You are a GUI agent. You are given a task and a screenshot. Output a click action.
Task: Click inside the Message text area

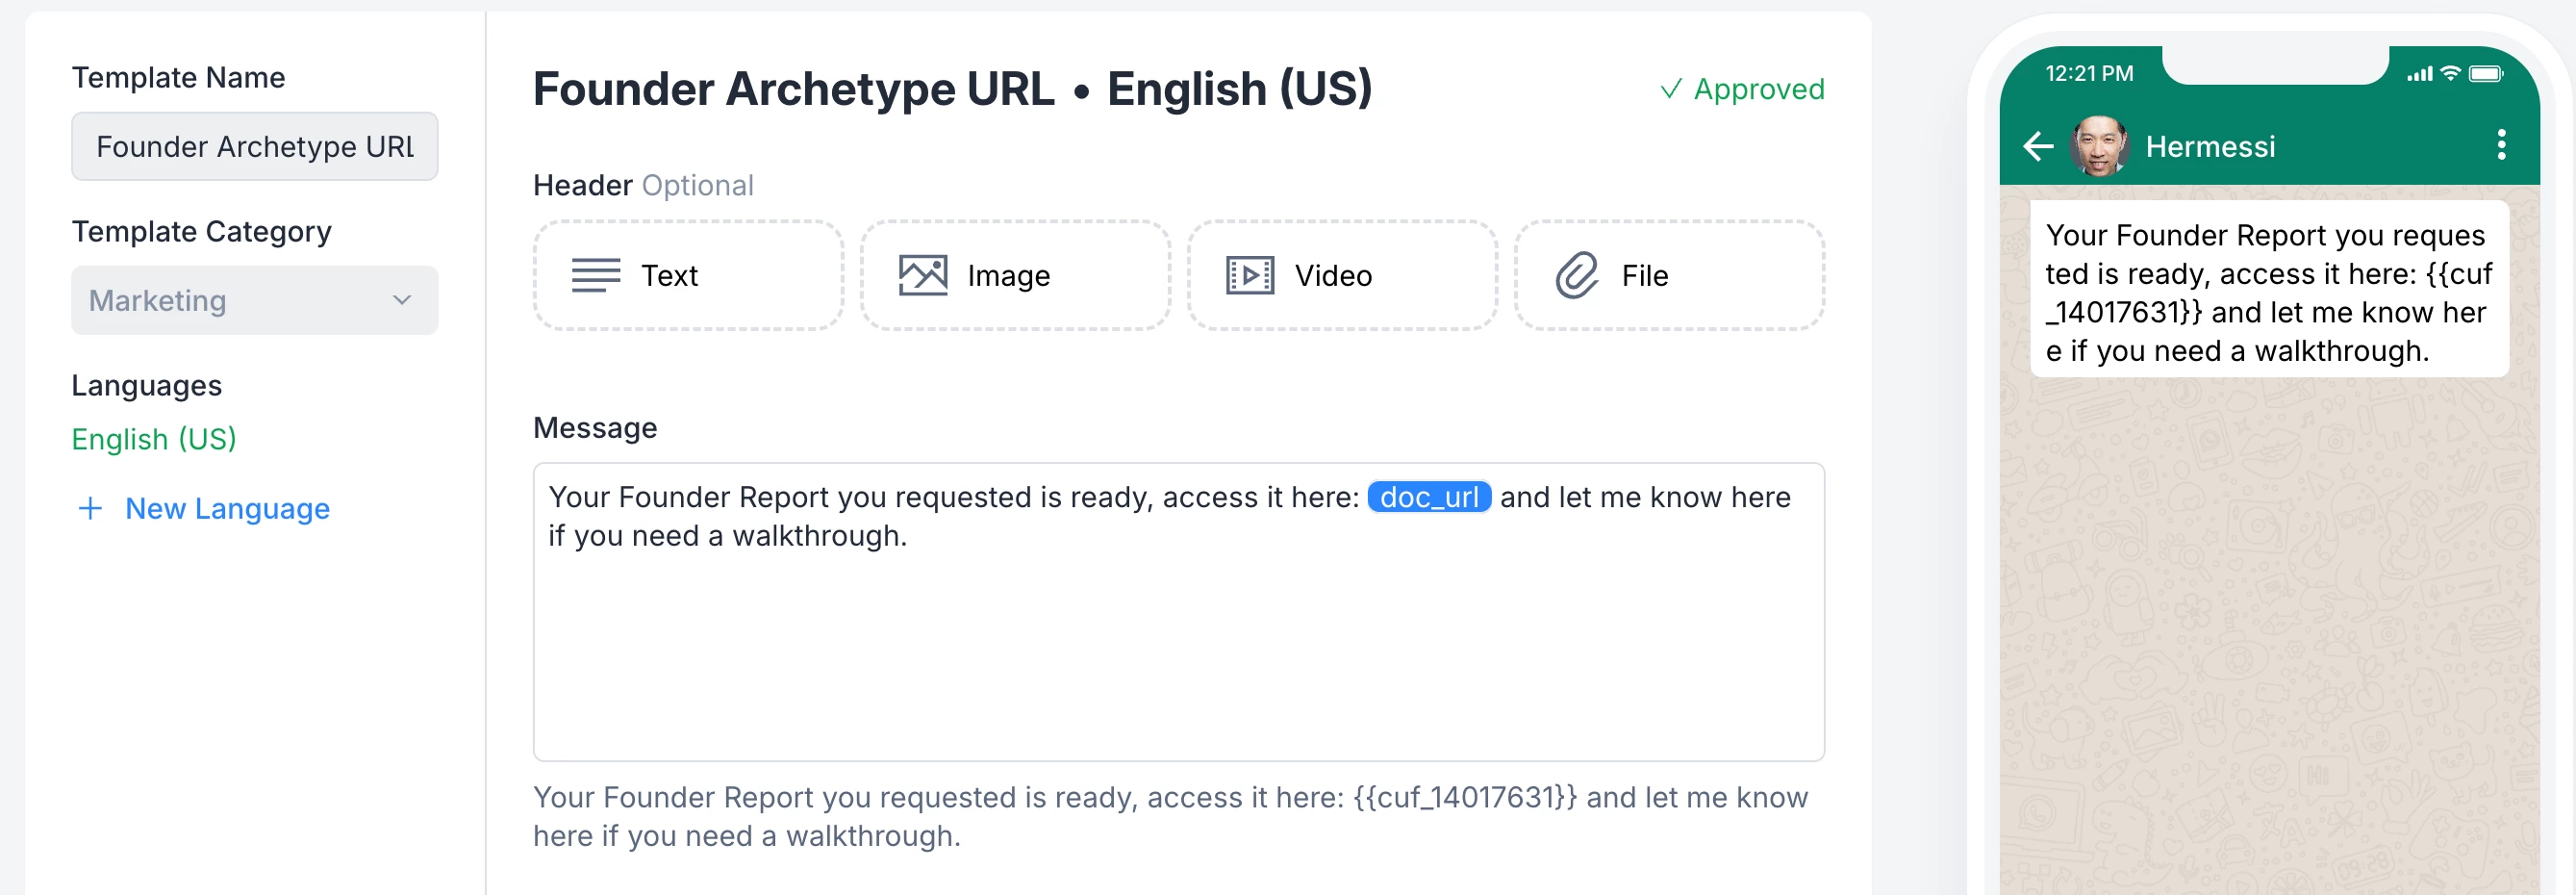pyautogui.click(x=1177, y=650)
